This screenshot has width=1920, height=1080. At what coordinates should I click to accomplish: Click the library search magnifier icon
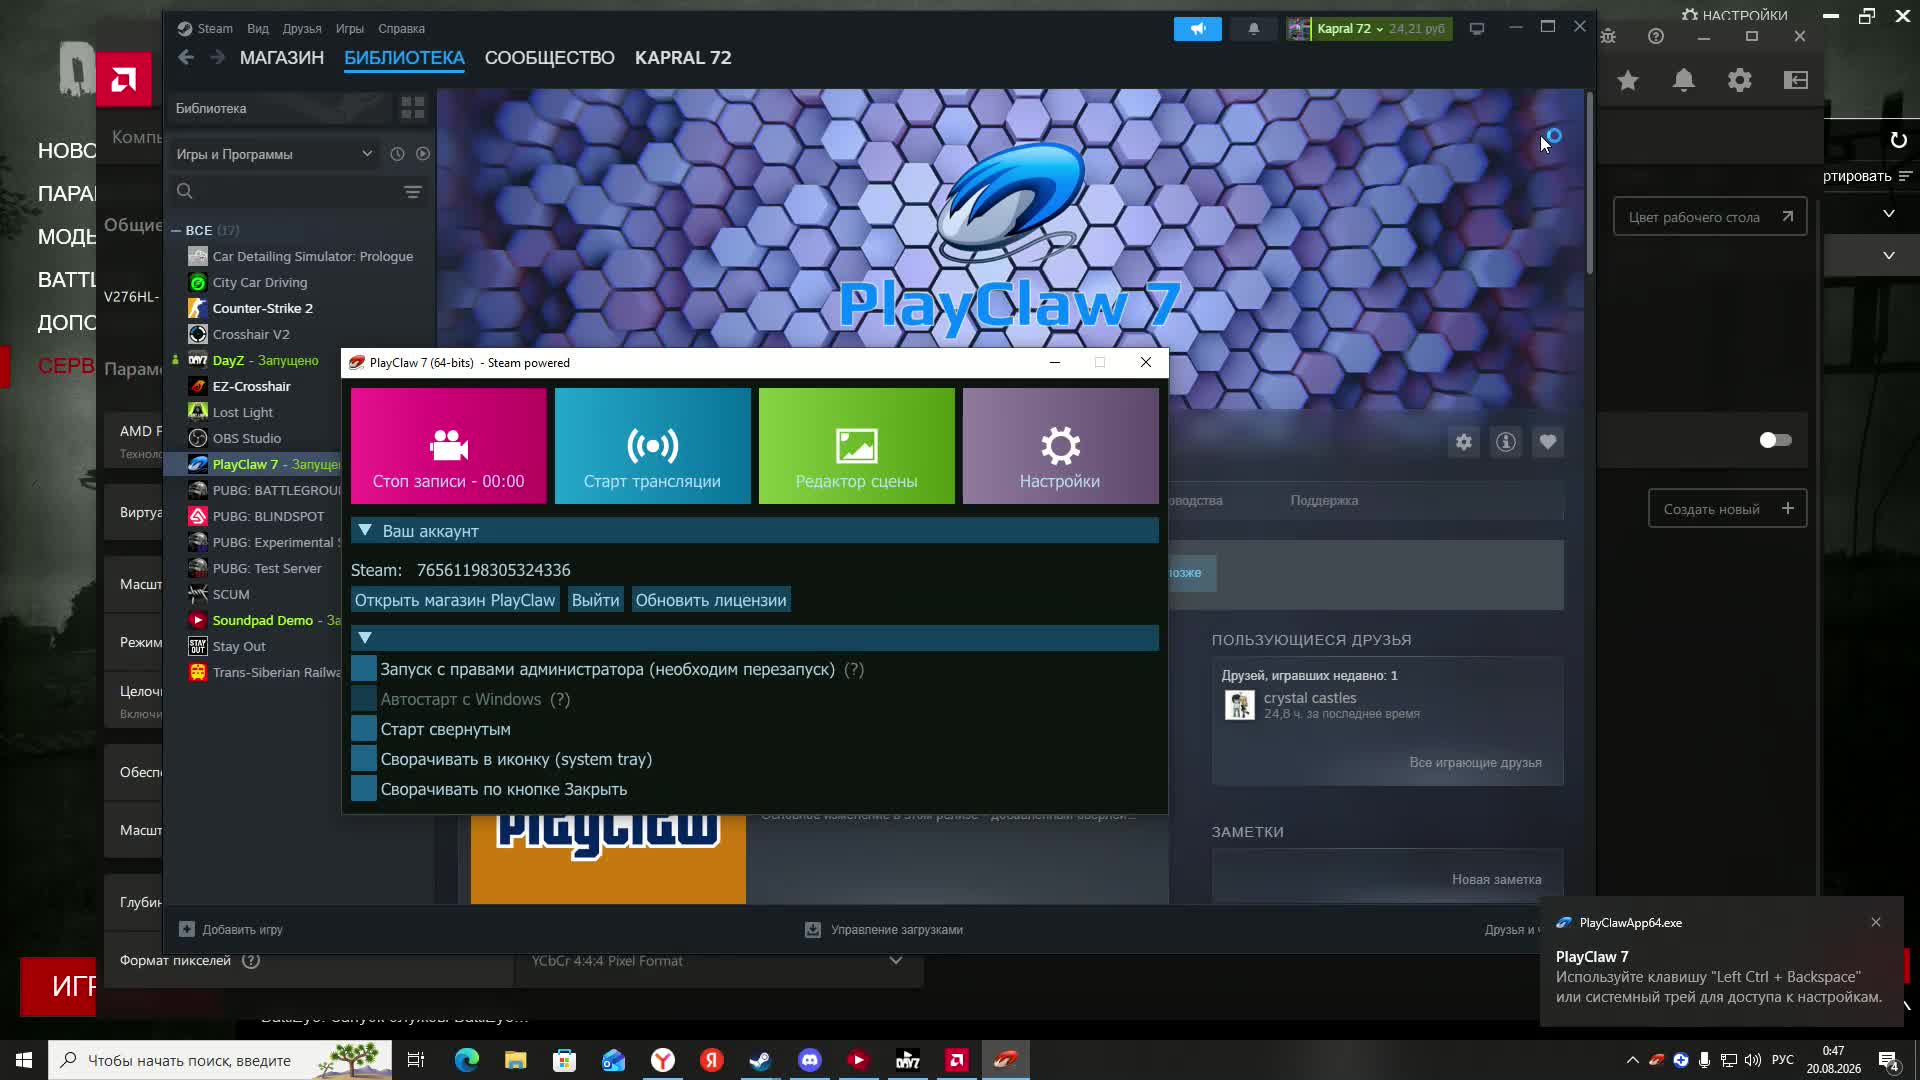[x=185, y=191]
